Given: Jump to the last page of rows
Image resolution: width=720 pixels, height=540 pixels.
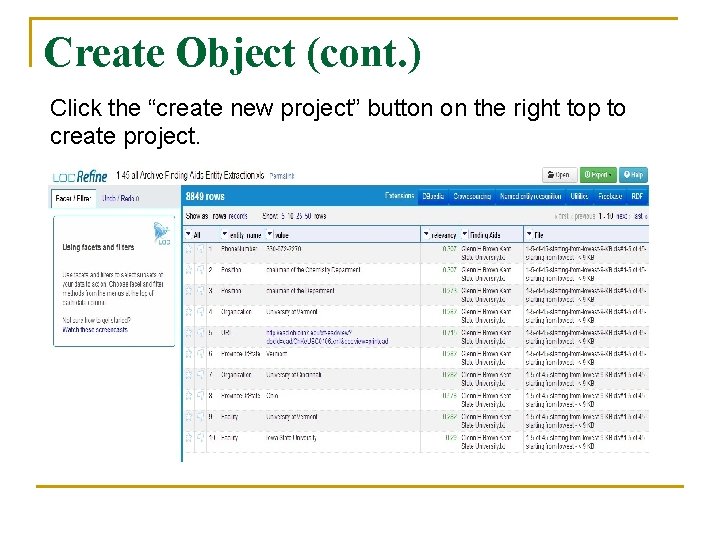Looking at the screenshot, I should click(x=640, y=216).
